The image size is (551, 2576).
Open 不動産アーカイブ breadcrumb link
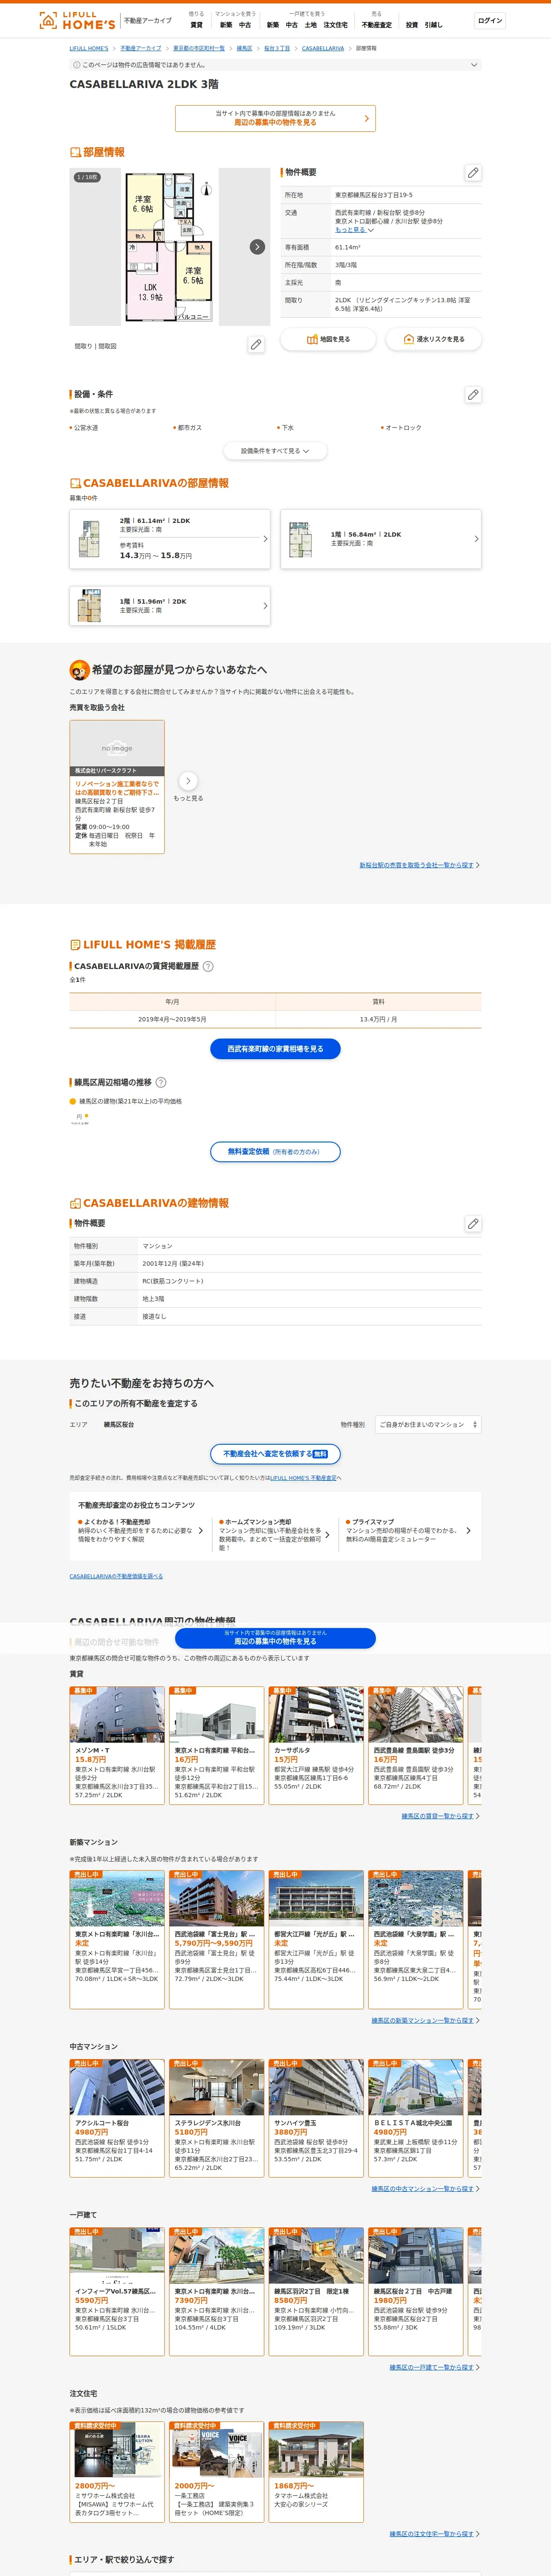tap(141, 48)
